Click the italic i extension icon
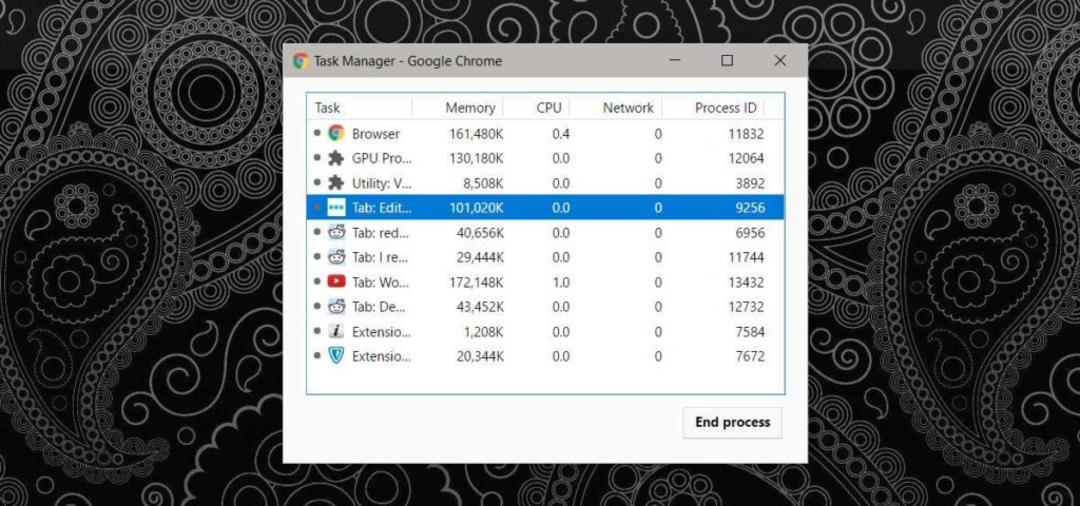Image resolution: width=1080 pixels, height=506 pixels. 336,331
